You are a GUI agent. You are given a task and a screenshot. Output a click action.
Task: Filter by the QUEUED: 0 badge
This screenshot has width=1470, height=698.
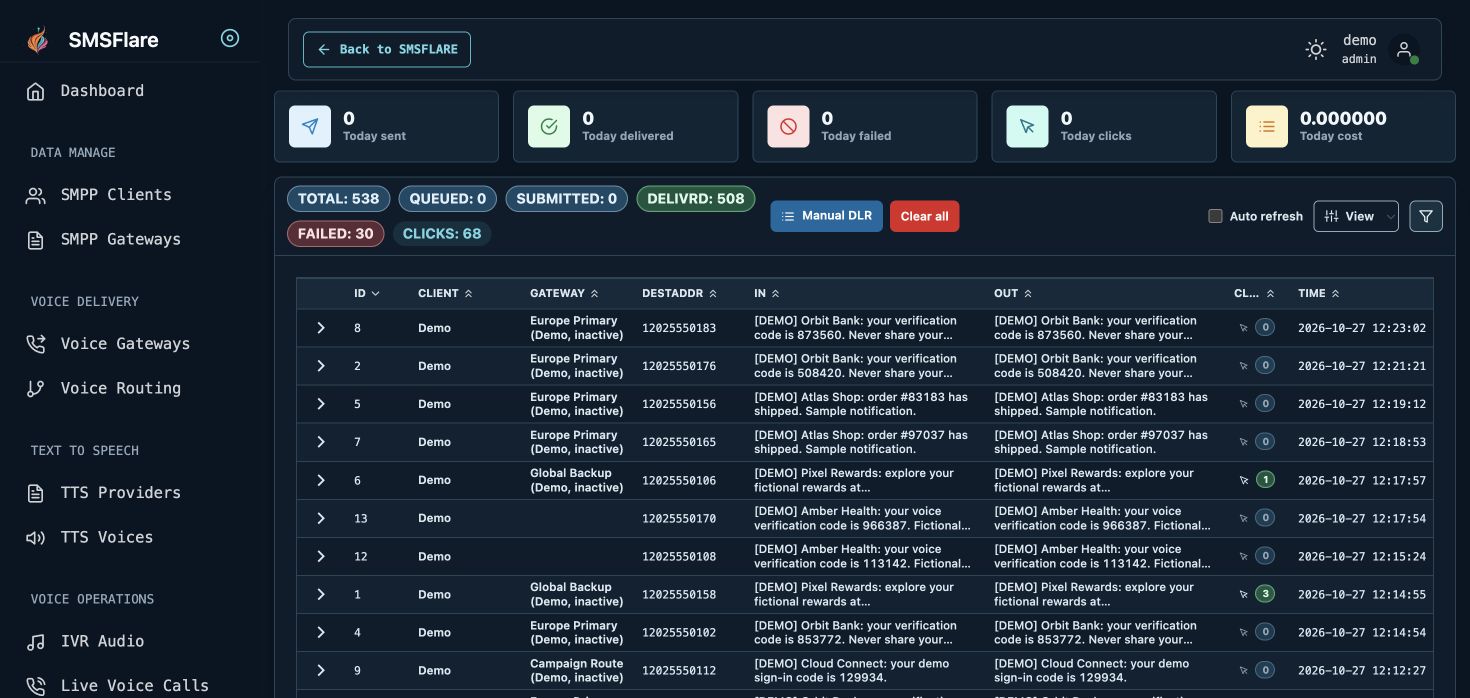pyautogui.click(x=448, y=199)
